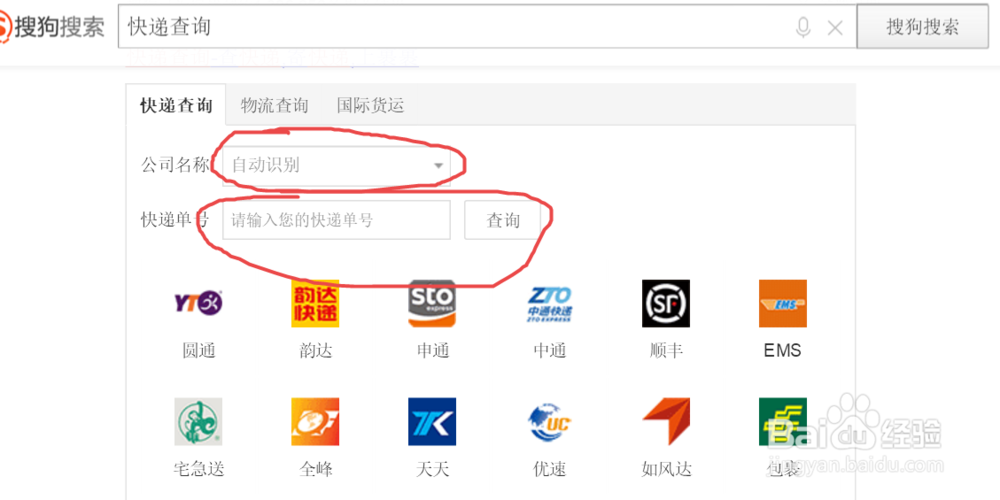Select the UC 优速 courier icon
The image size is (1000, 500).
pyautogui.click(x=550, y=422)
